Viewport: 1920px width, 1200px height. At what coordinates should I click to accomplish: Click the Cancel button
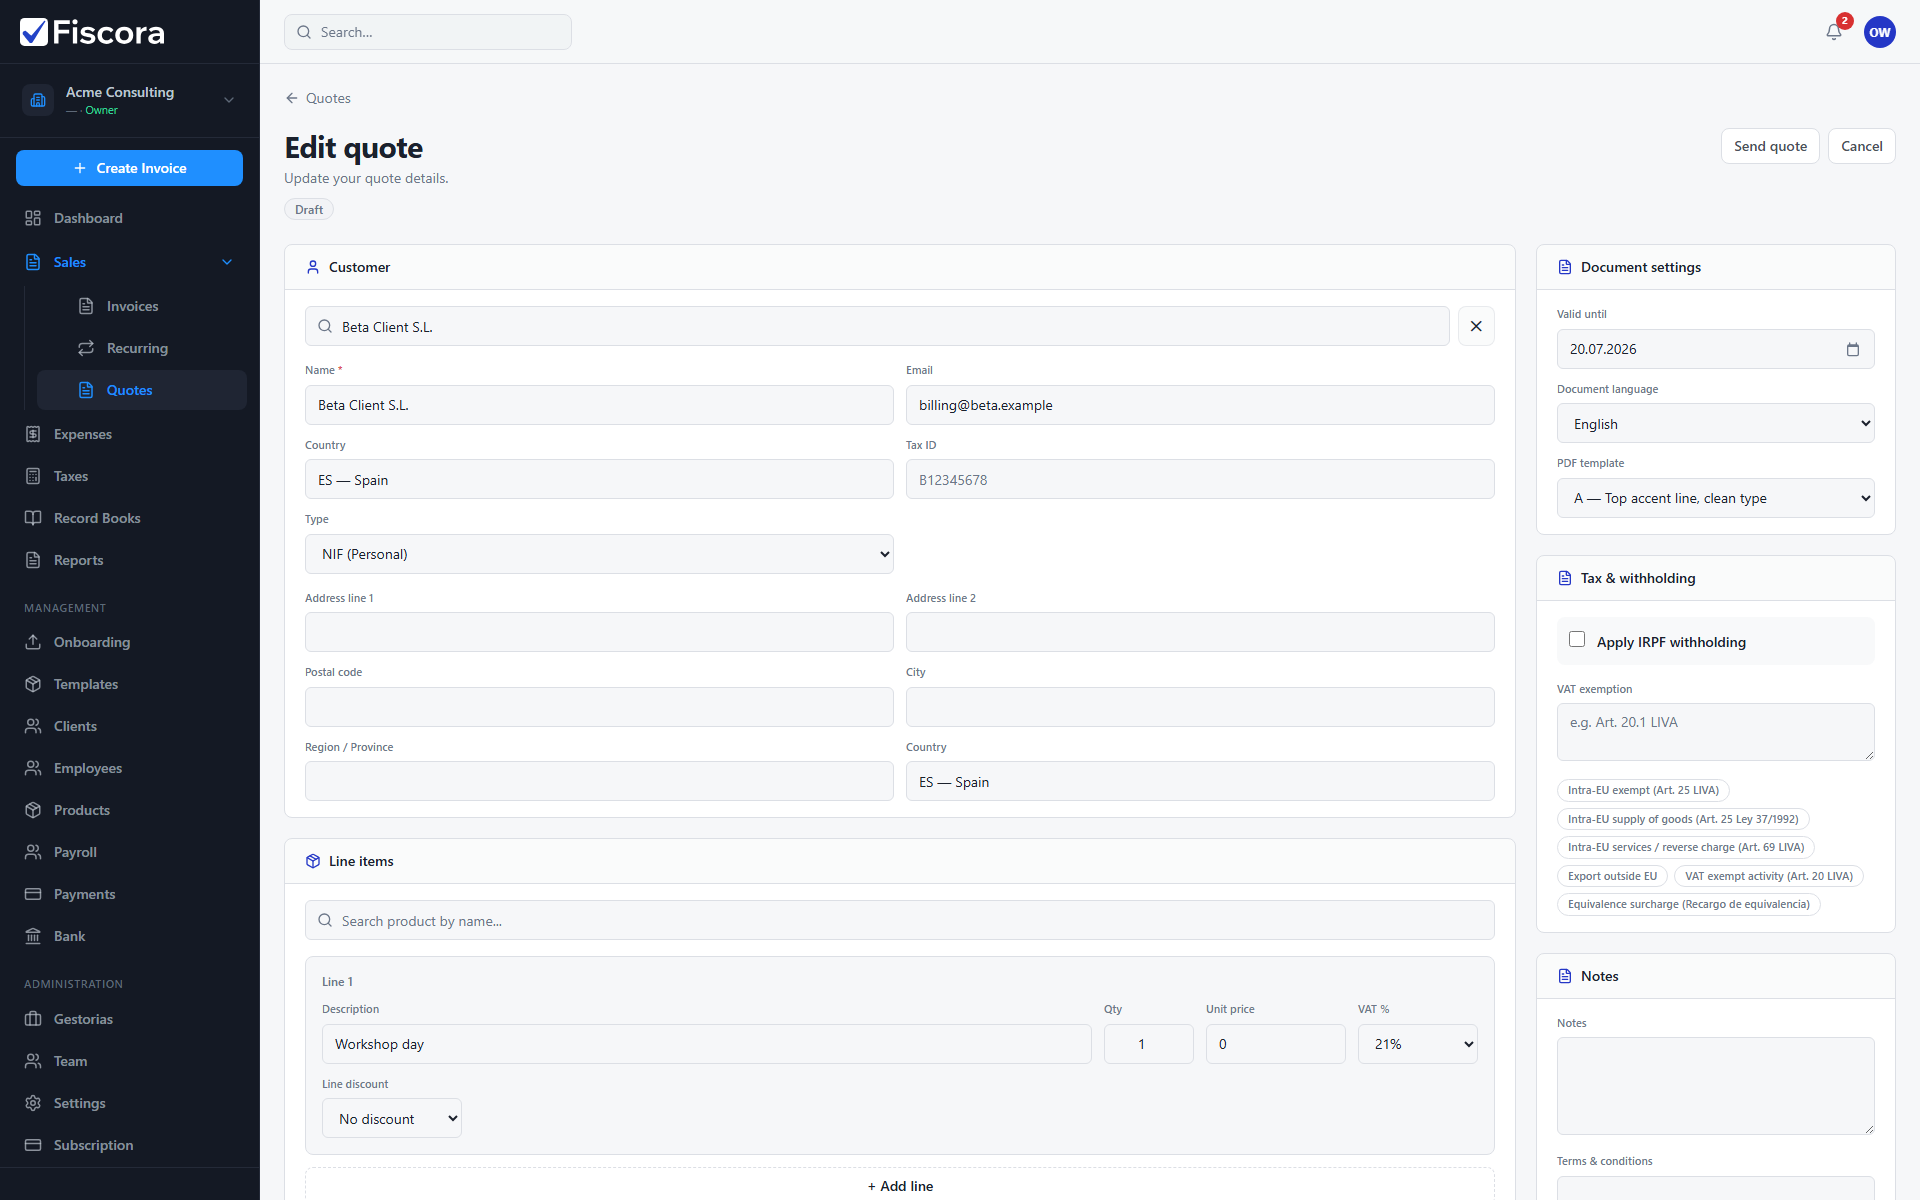point(1861,146)
